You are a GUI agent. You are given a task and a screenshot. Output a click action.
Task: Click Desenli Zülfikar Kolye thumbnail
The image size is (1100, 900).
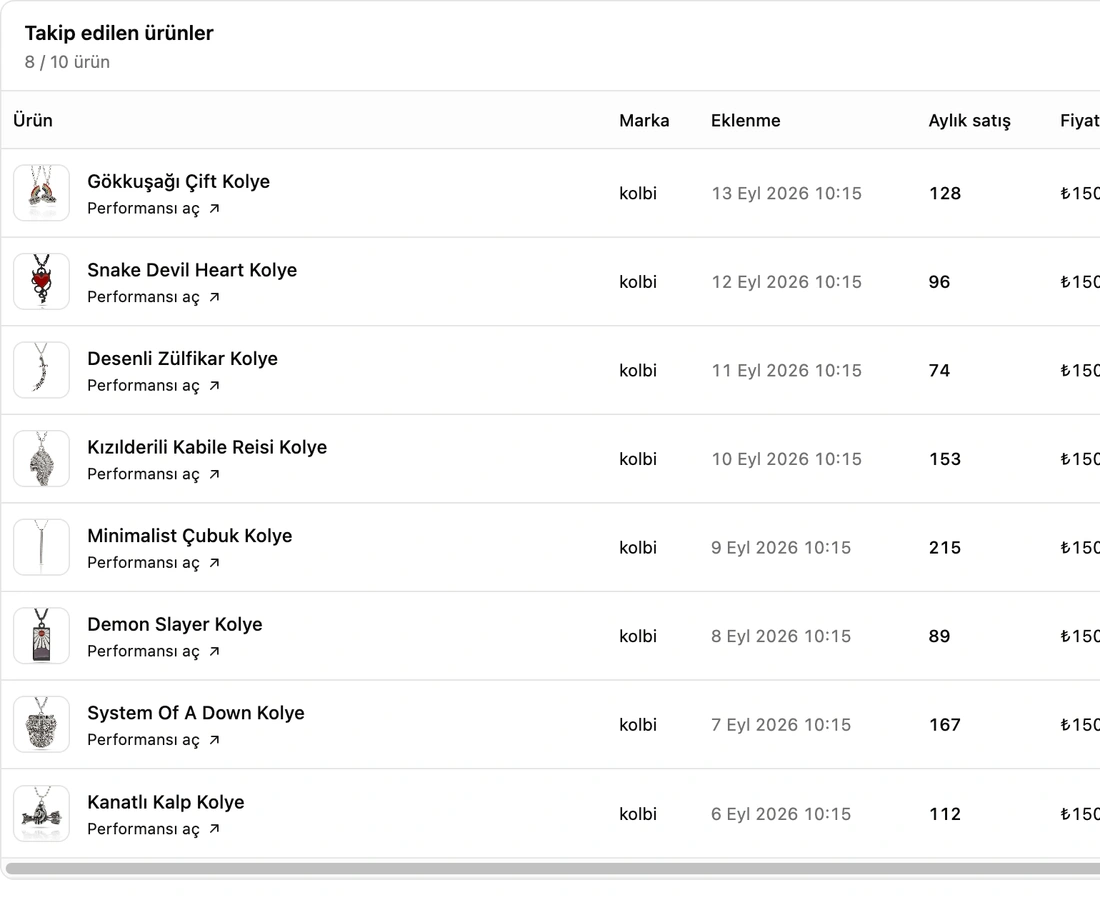point(41,370)
